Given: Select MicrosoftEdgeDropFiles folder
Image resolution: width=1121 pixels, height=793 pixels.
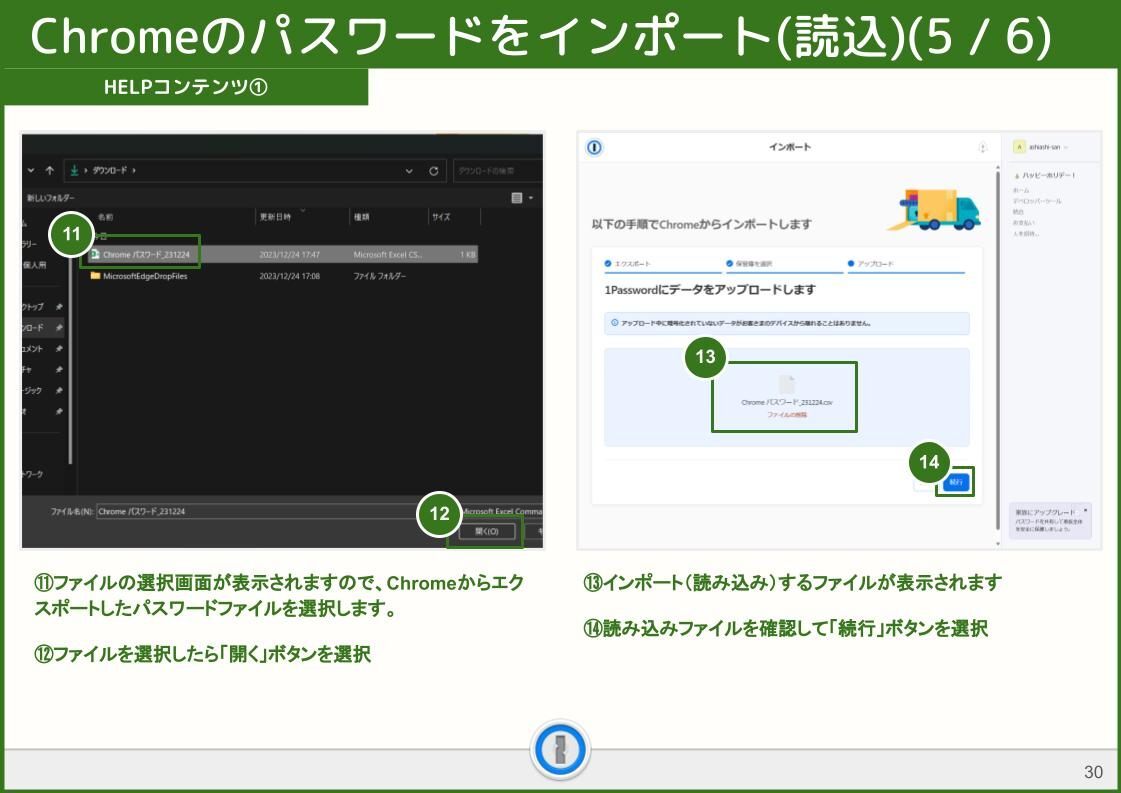Looking at the screenshot, I should (x=145, y=276).
